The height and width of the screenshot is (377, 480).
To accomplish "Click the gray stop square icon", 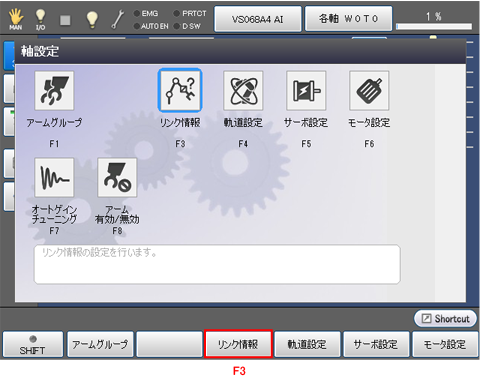I will coord(65,20).
